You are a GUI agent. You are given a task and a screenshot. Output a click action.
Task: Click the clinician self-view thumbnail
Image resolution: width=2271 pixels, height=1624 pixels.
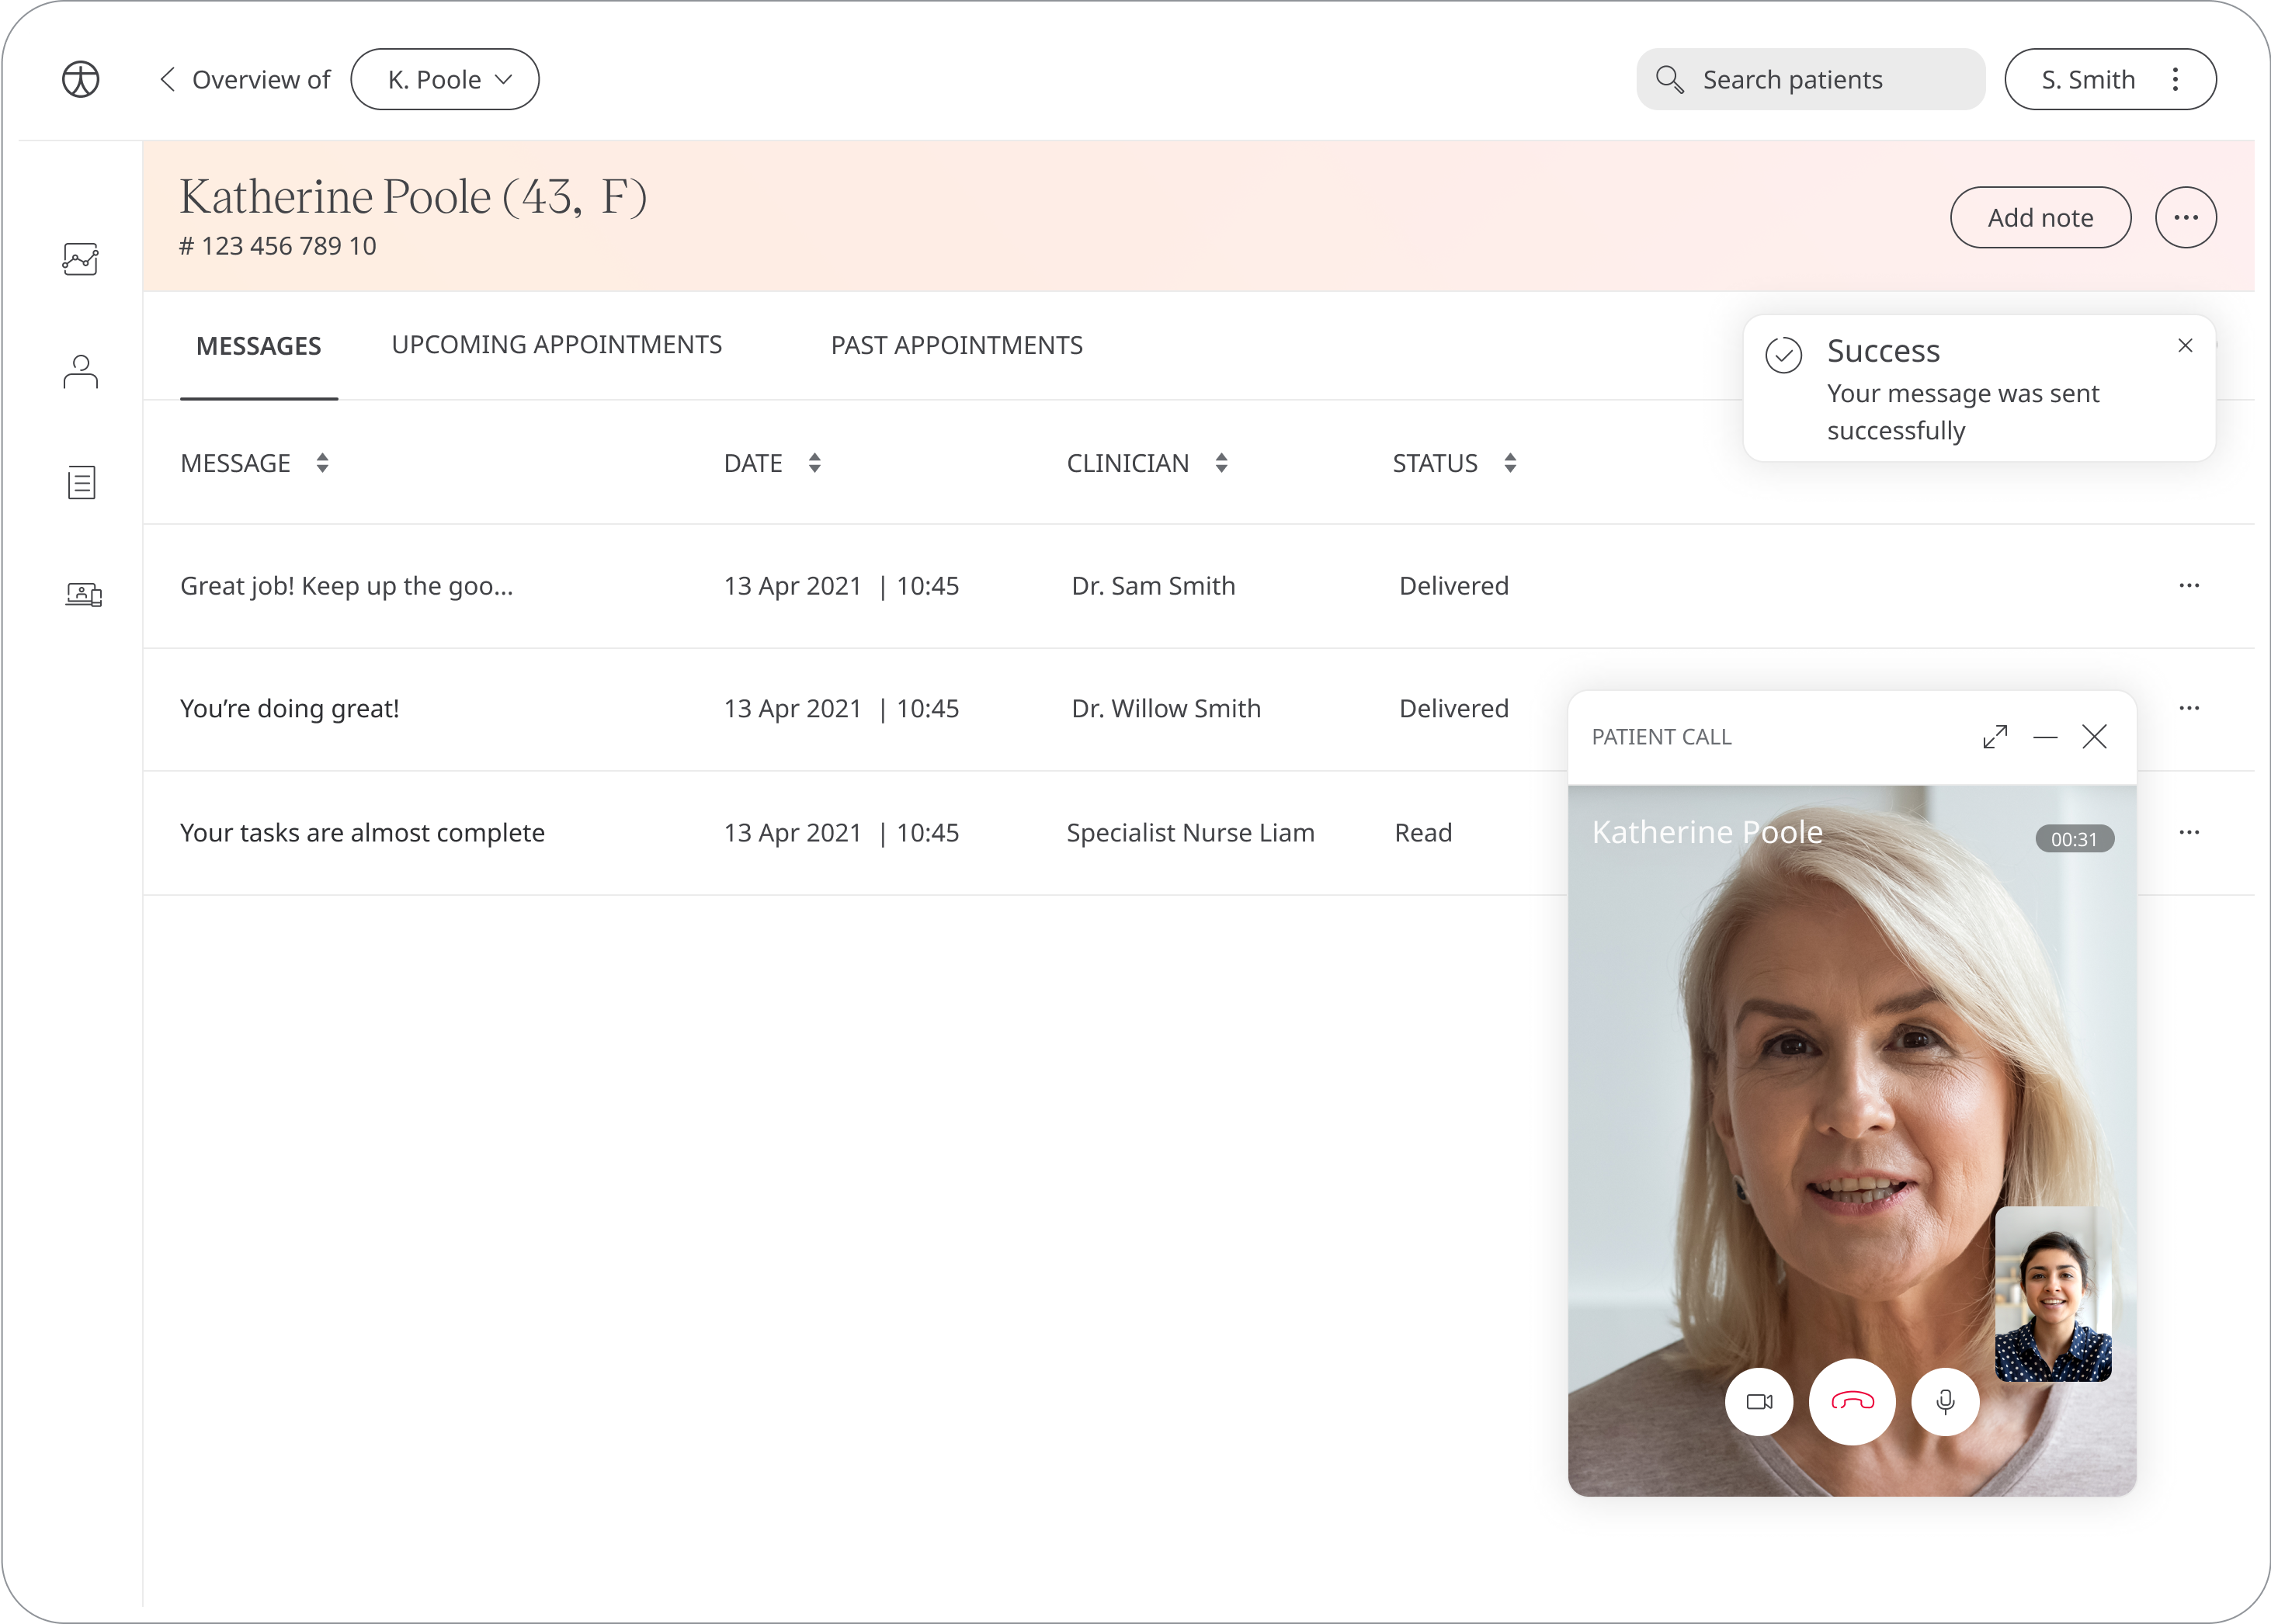[2053, 1294]
